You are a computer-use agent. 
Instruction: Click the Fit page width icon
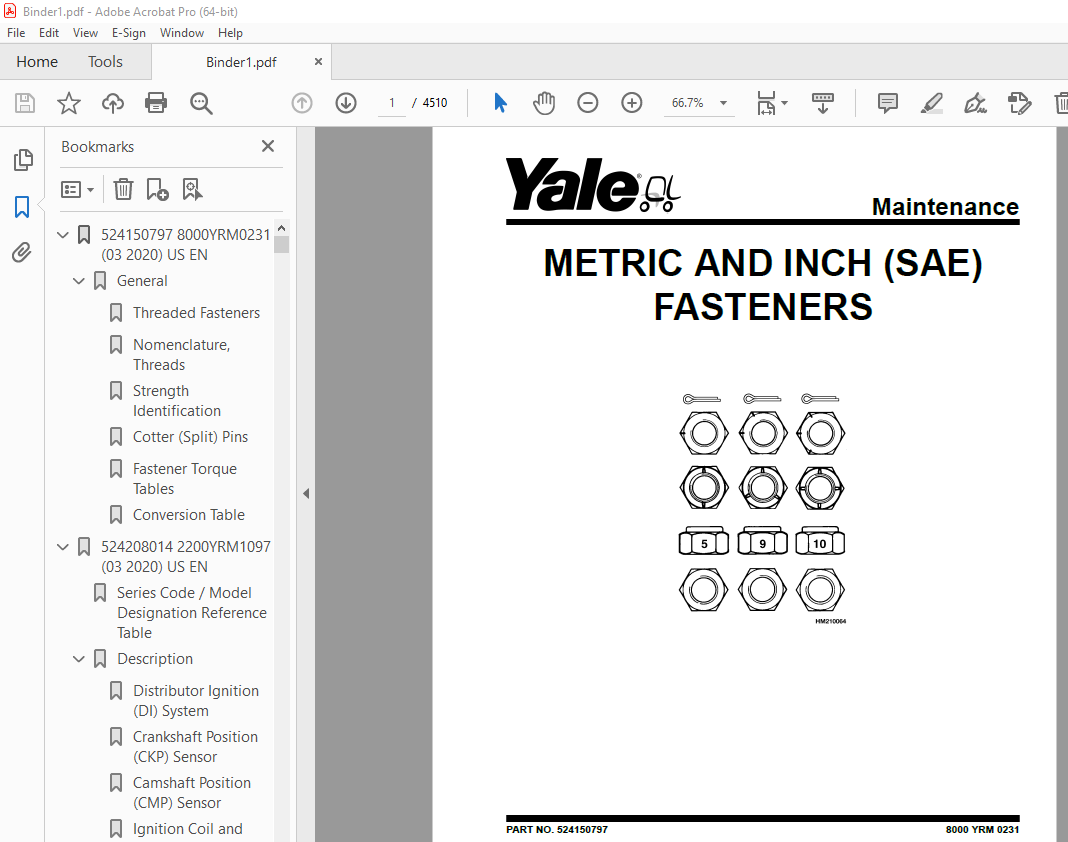[x=766, y=103]
